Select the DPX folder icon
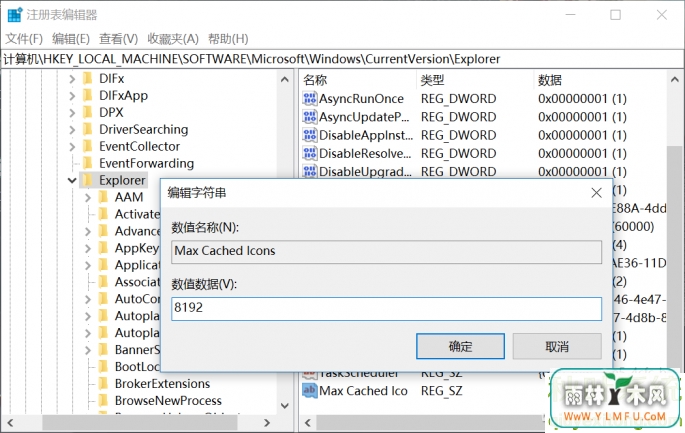Viewport: 685px width, 433px height. tap(88, 112)
